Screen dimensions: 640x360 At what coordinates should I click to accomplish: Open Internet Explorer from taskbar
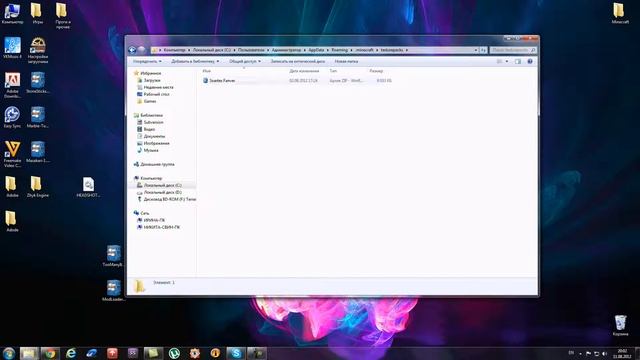coord(71,353)
